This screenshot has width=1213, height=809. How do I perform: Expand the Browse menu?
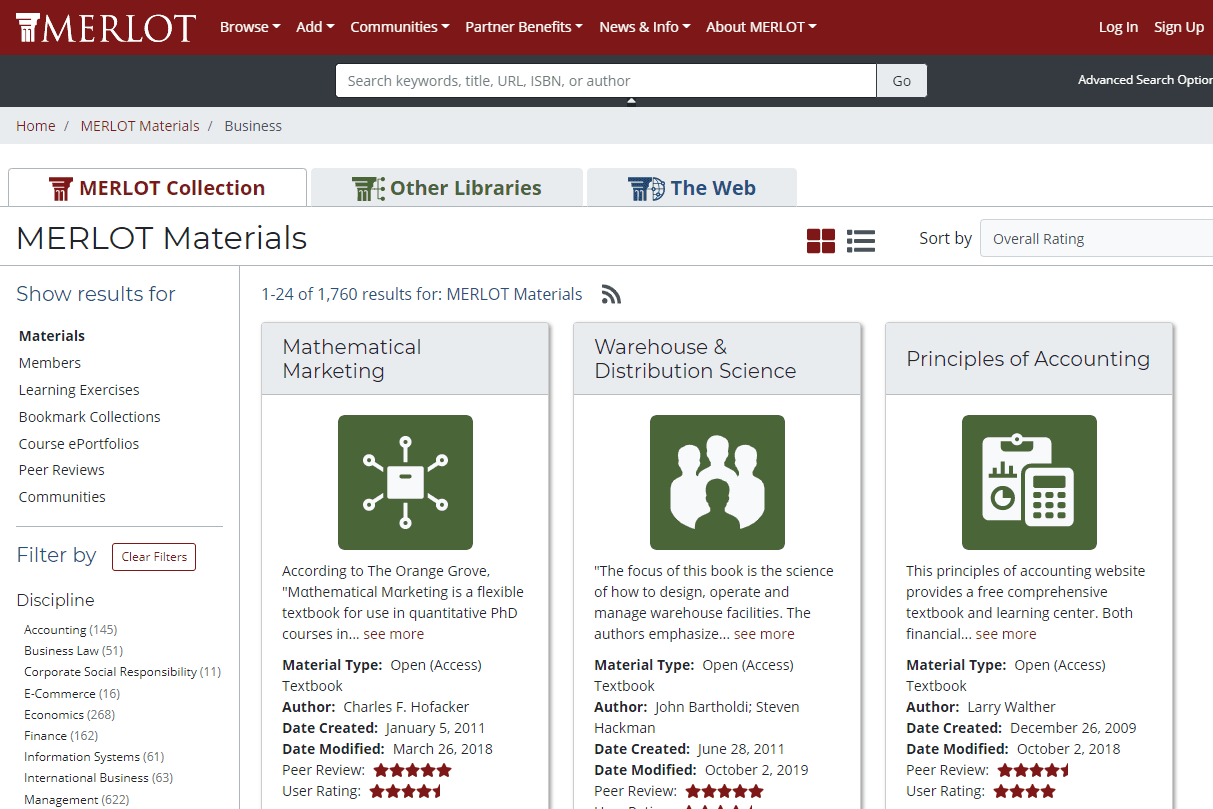(x=249, y=27)
